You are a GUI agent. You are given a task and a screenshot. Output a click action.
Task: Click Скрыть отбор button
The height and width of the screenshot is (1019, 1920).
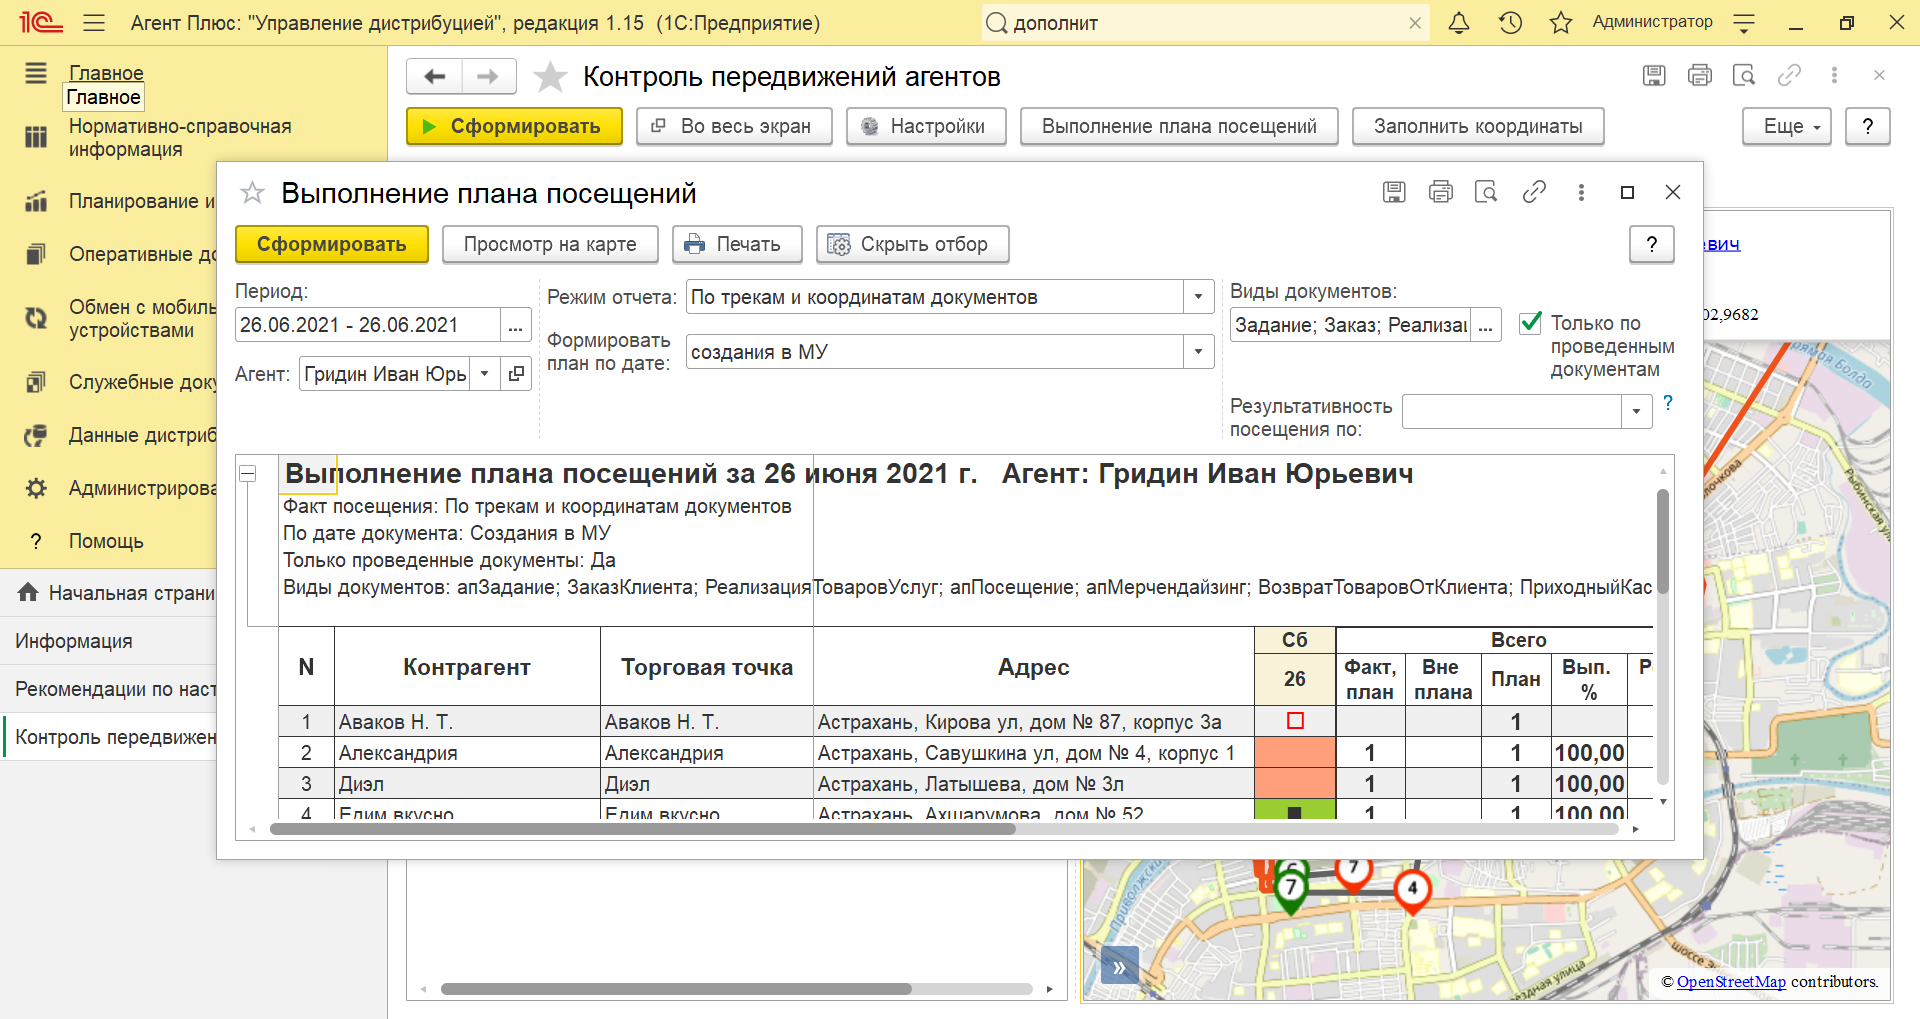coord(912,244)
